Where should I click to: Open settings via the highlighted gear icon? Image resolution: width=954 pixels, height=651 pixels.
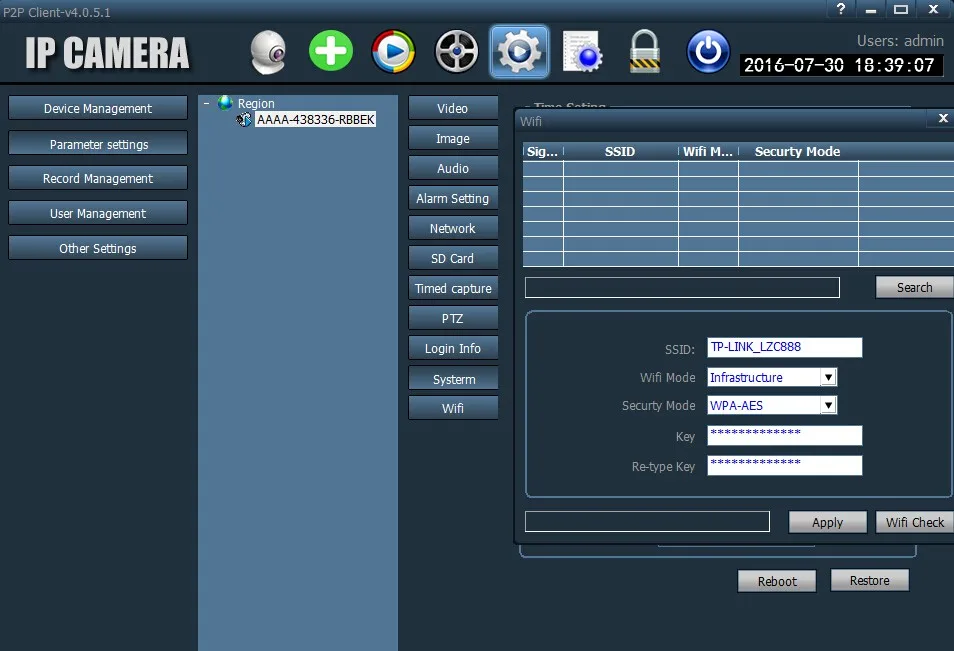coord(519,52)
